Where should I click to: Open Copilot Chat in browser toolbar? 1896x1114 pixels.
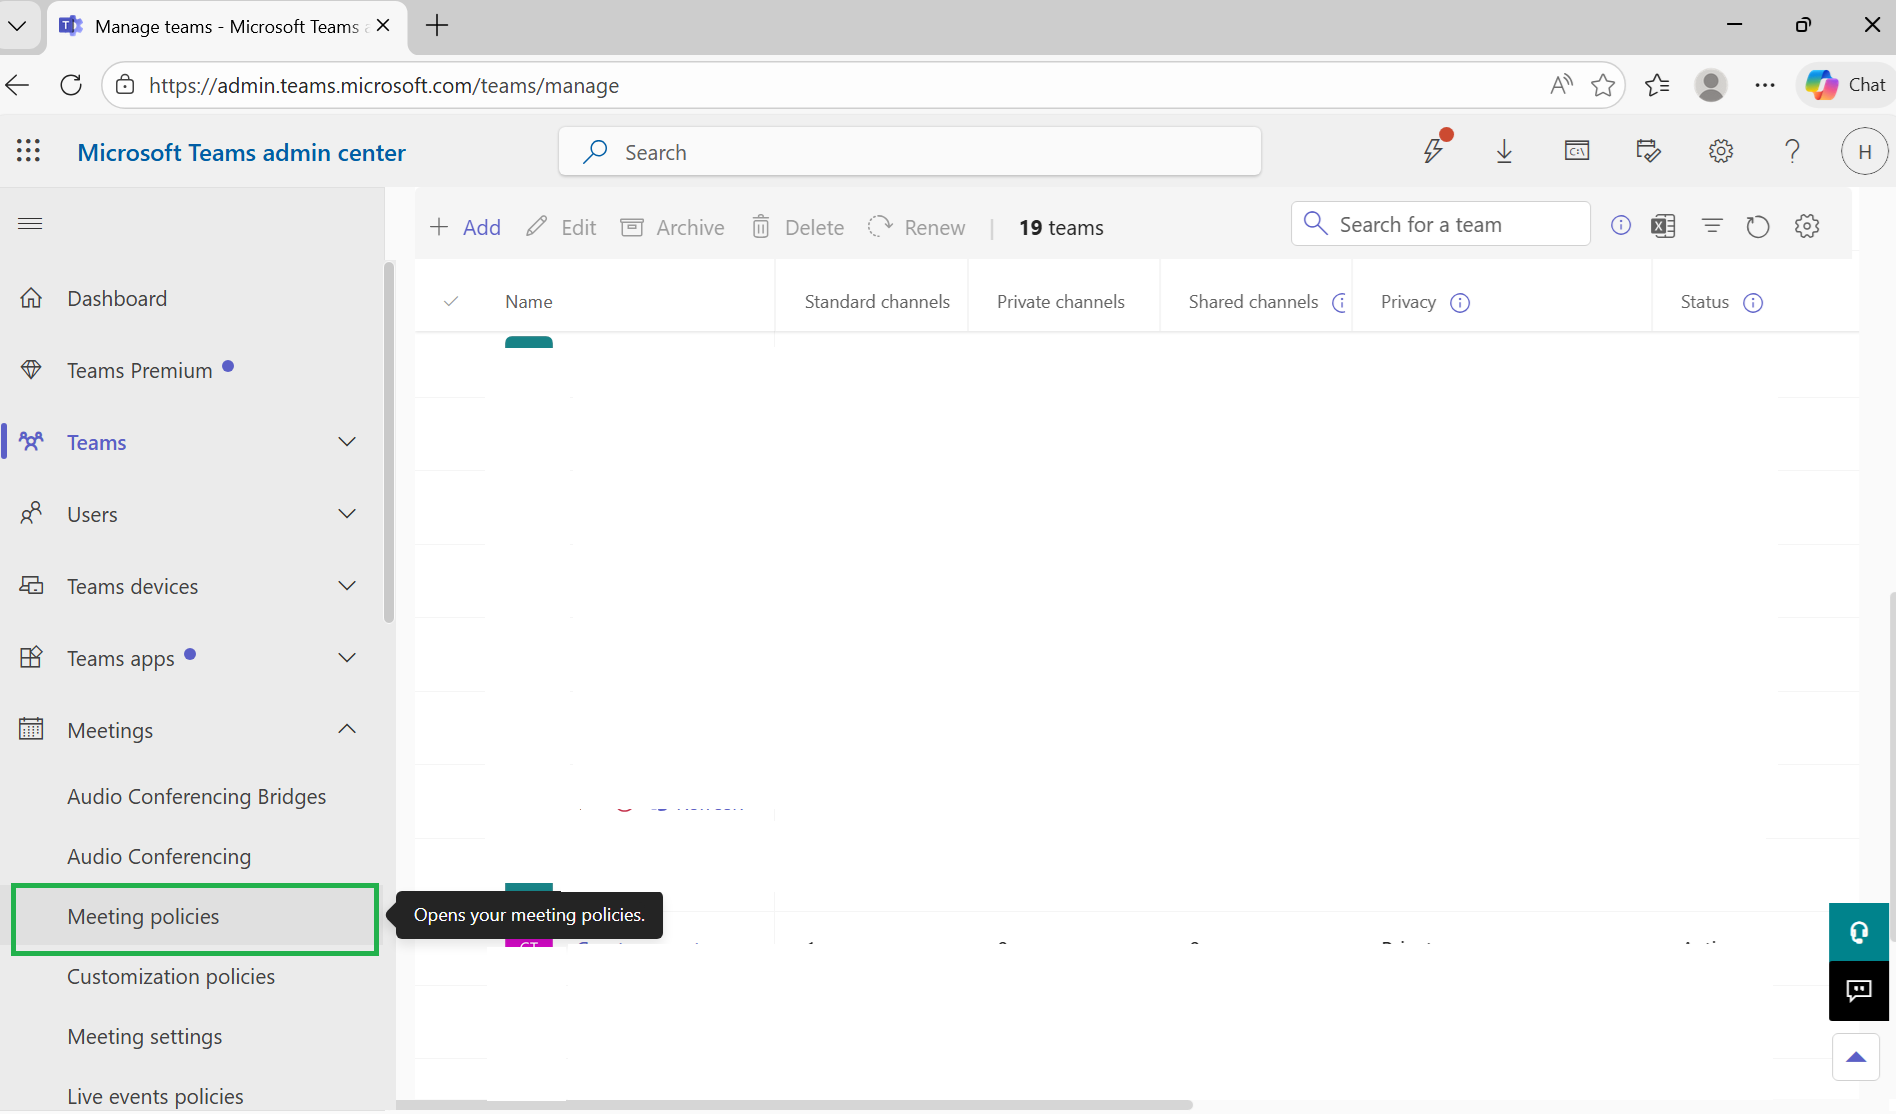tap(1845, 85)
